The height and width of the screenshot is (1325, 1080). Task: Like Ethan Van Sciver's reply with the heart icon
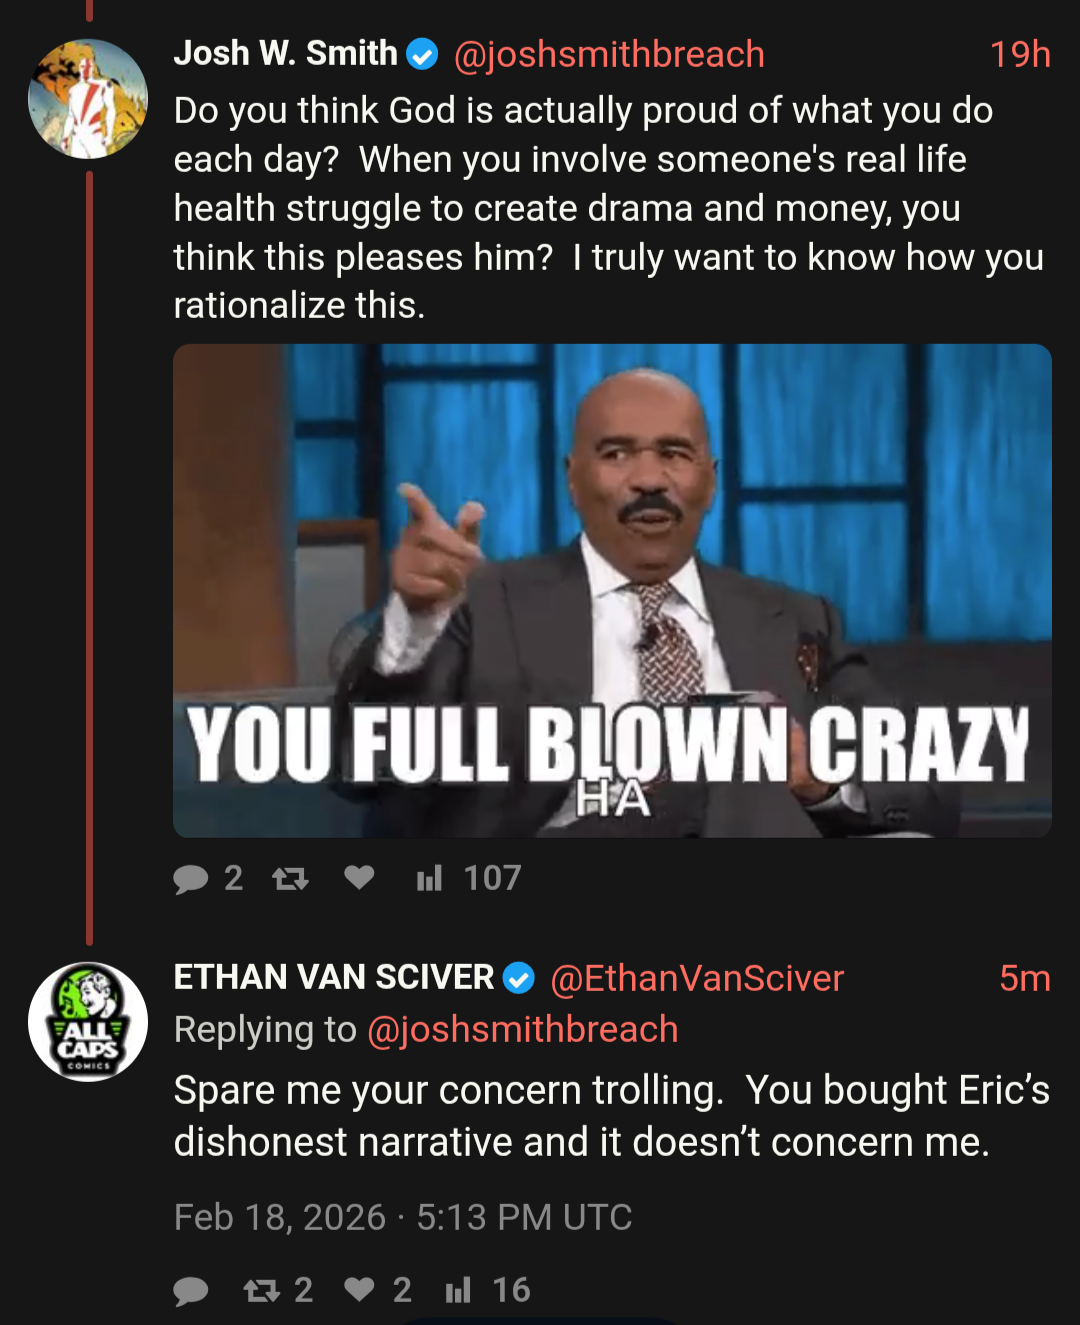point(359,1289)
